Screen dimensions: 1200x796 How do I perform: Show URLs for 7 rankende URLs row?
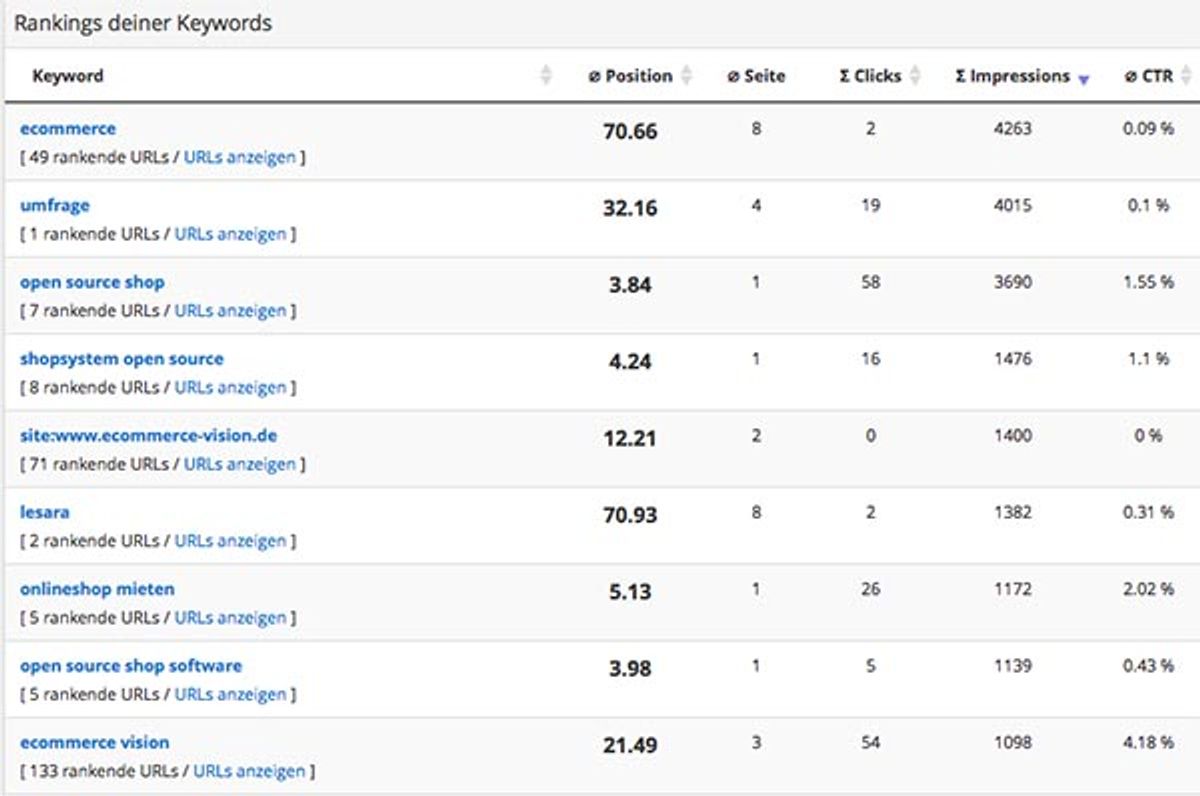point(231,311)
